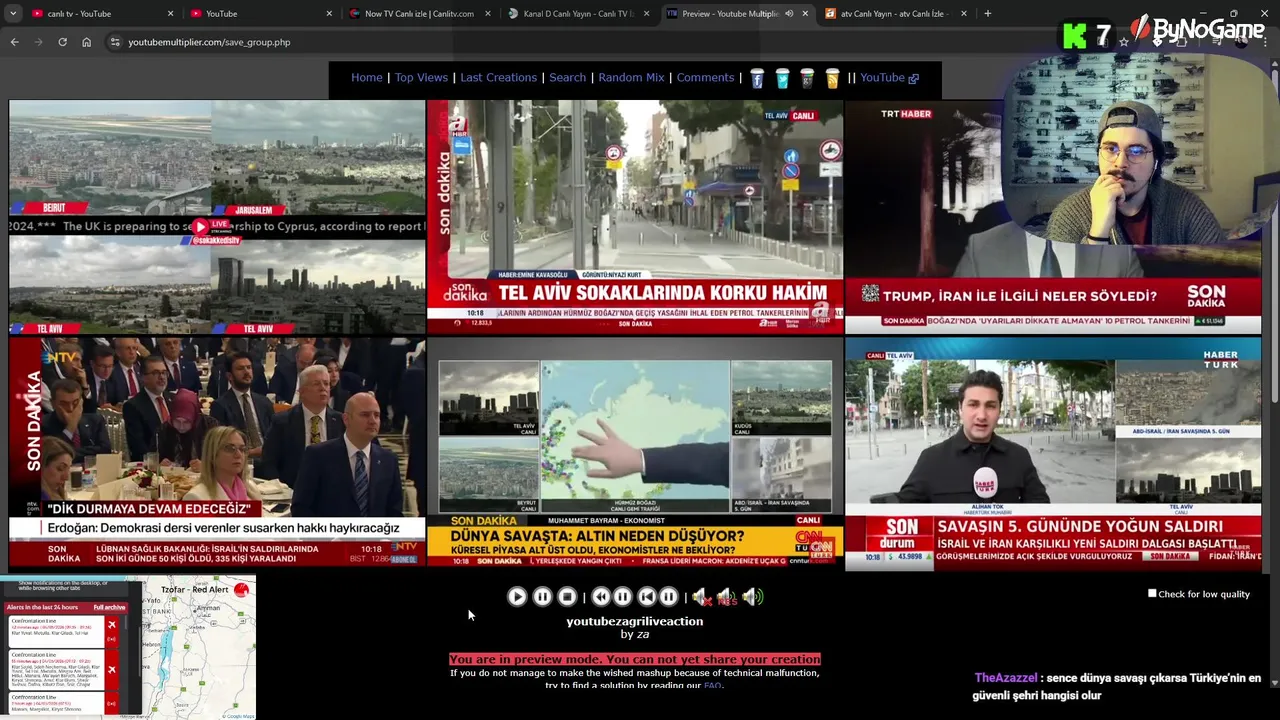Open the FAQ link
This screenshot has height=720, width=1280.
coord(712,686)
